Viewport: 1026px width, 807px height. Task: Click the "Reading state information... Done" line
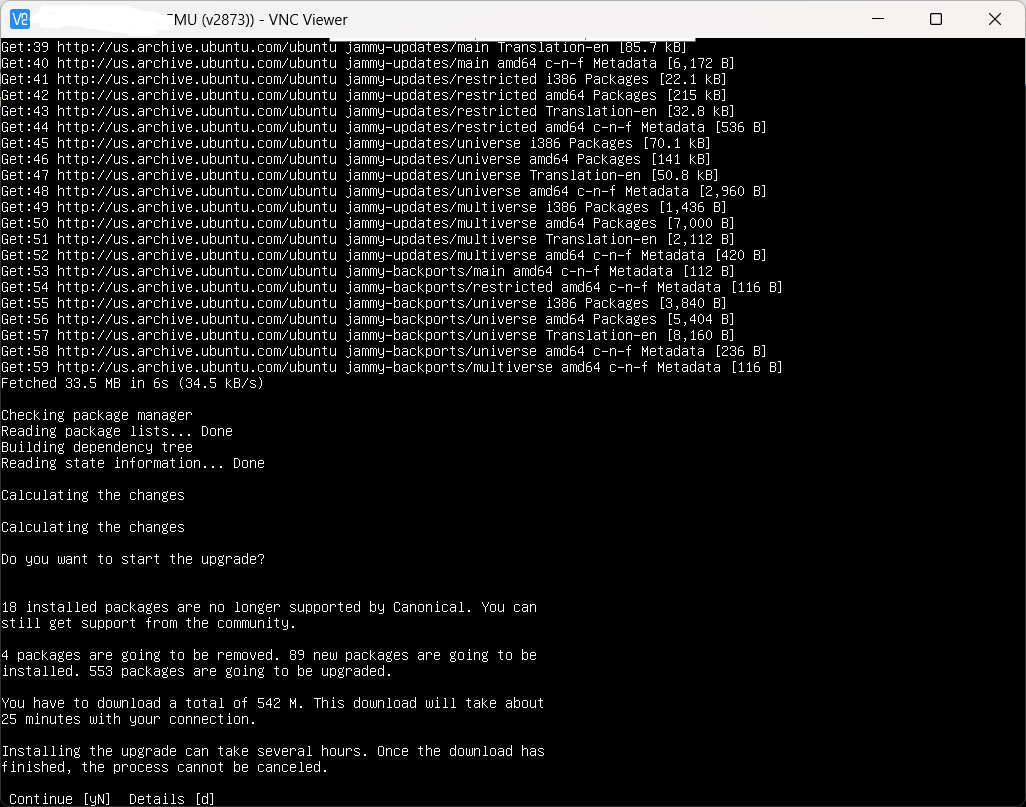pos(133,463)
